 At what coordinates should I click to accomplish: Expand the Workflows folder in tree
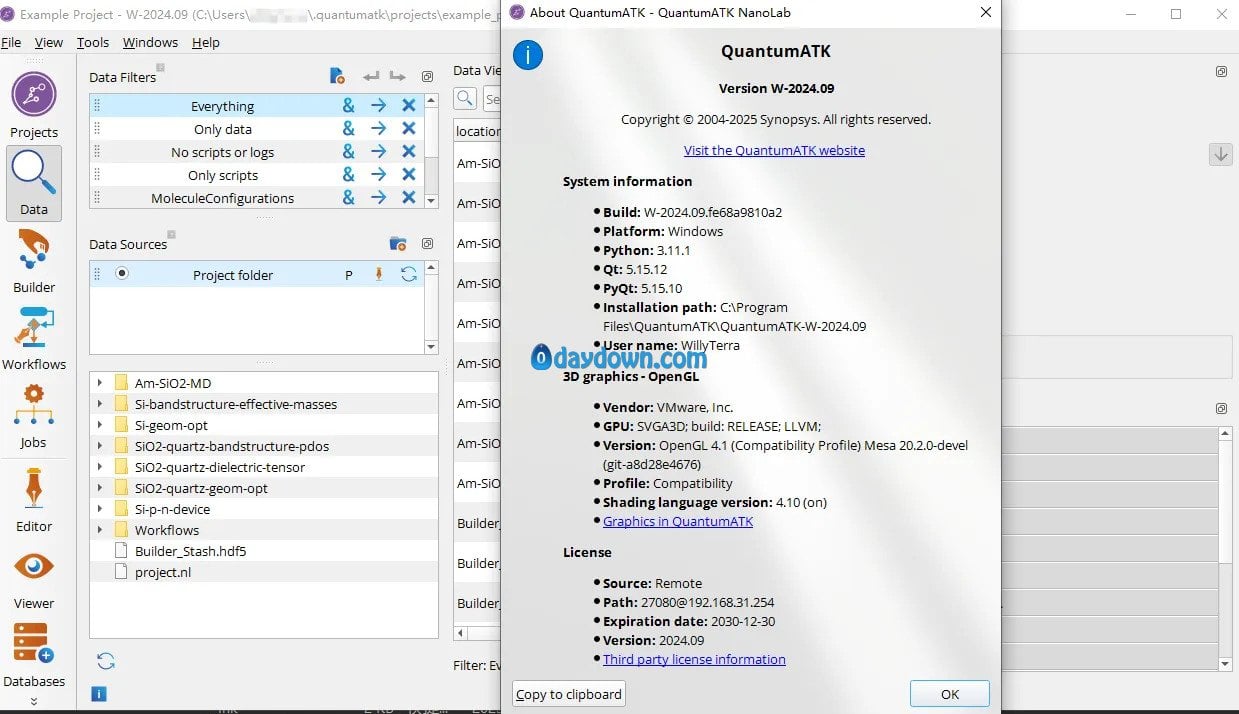coord(100,530)
